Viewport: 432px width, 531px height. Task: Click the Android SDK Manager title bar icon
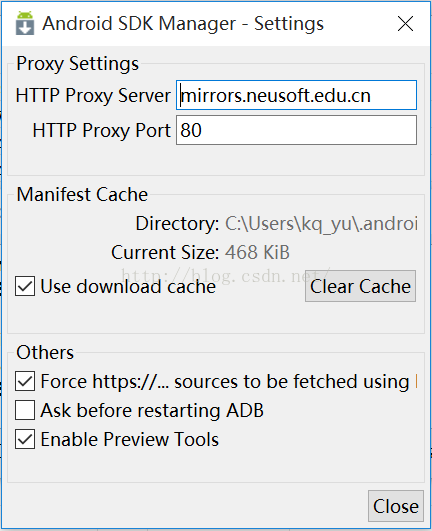click(x=25, y=23)
